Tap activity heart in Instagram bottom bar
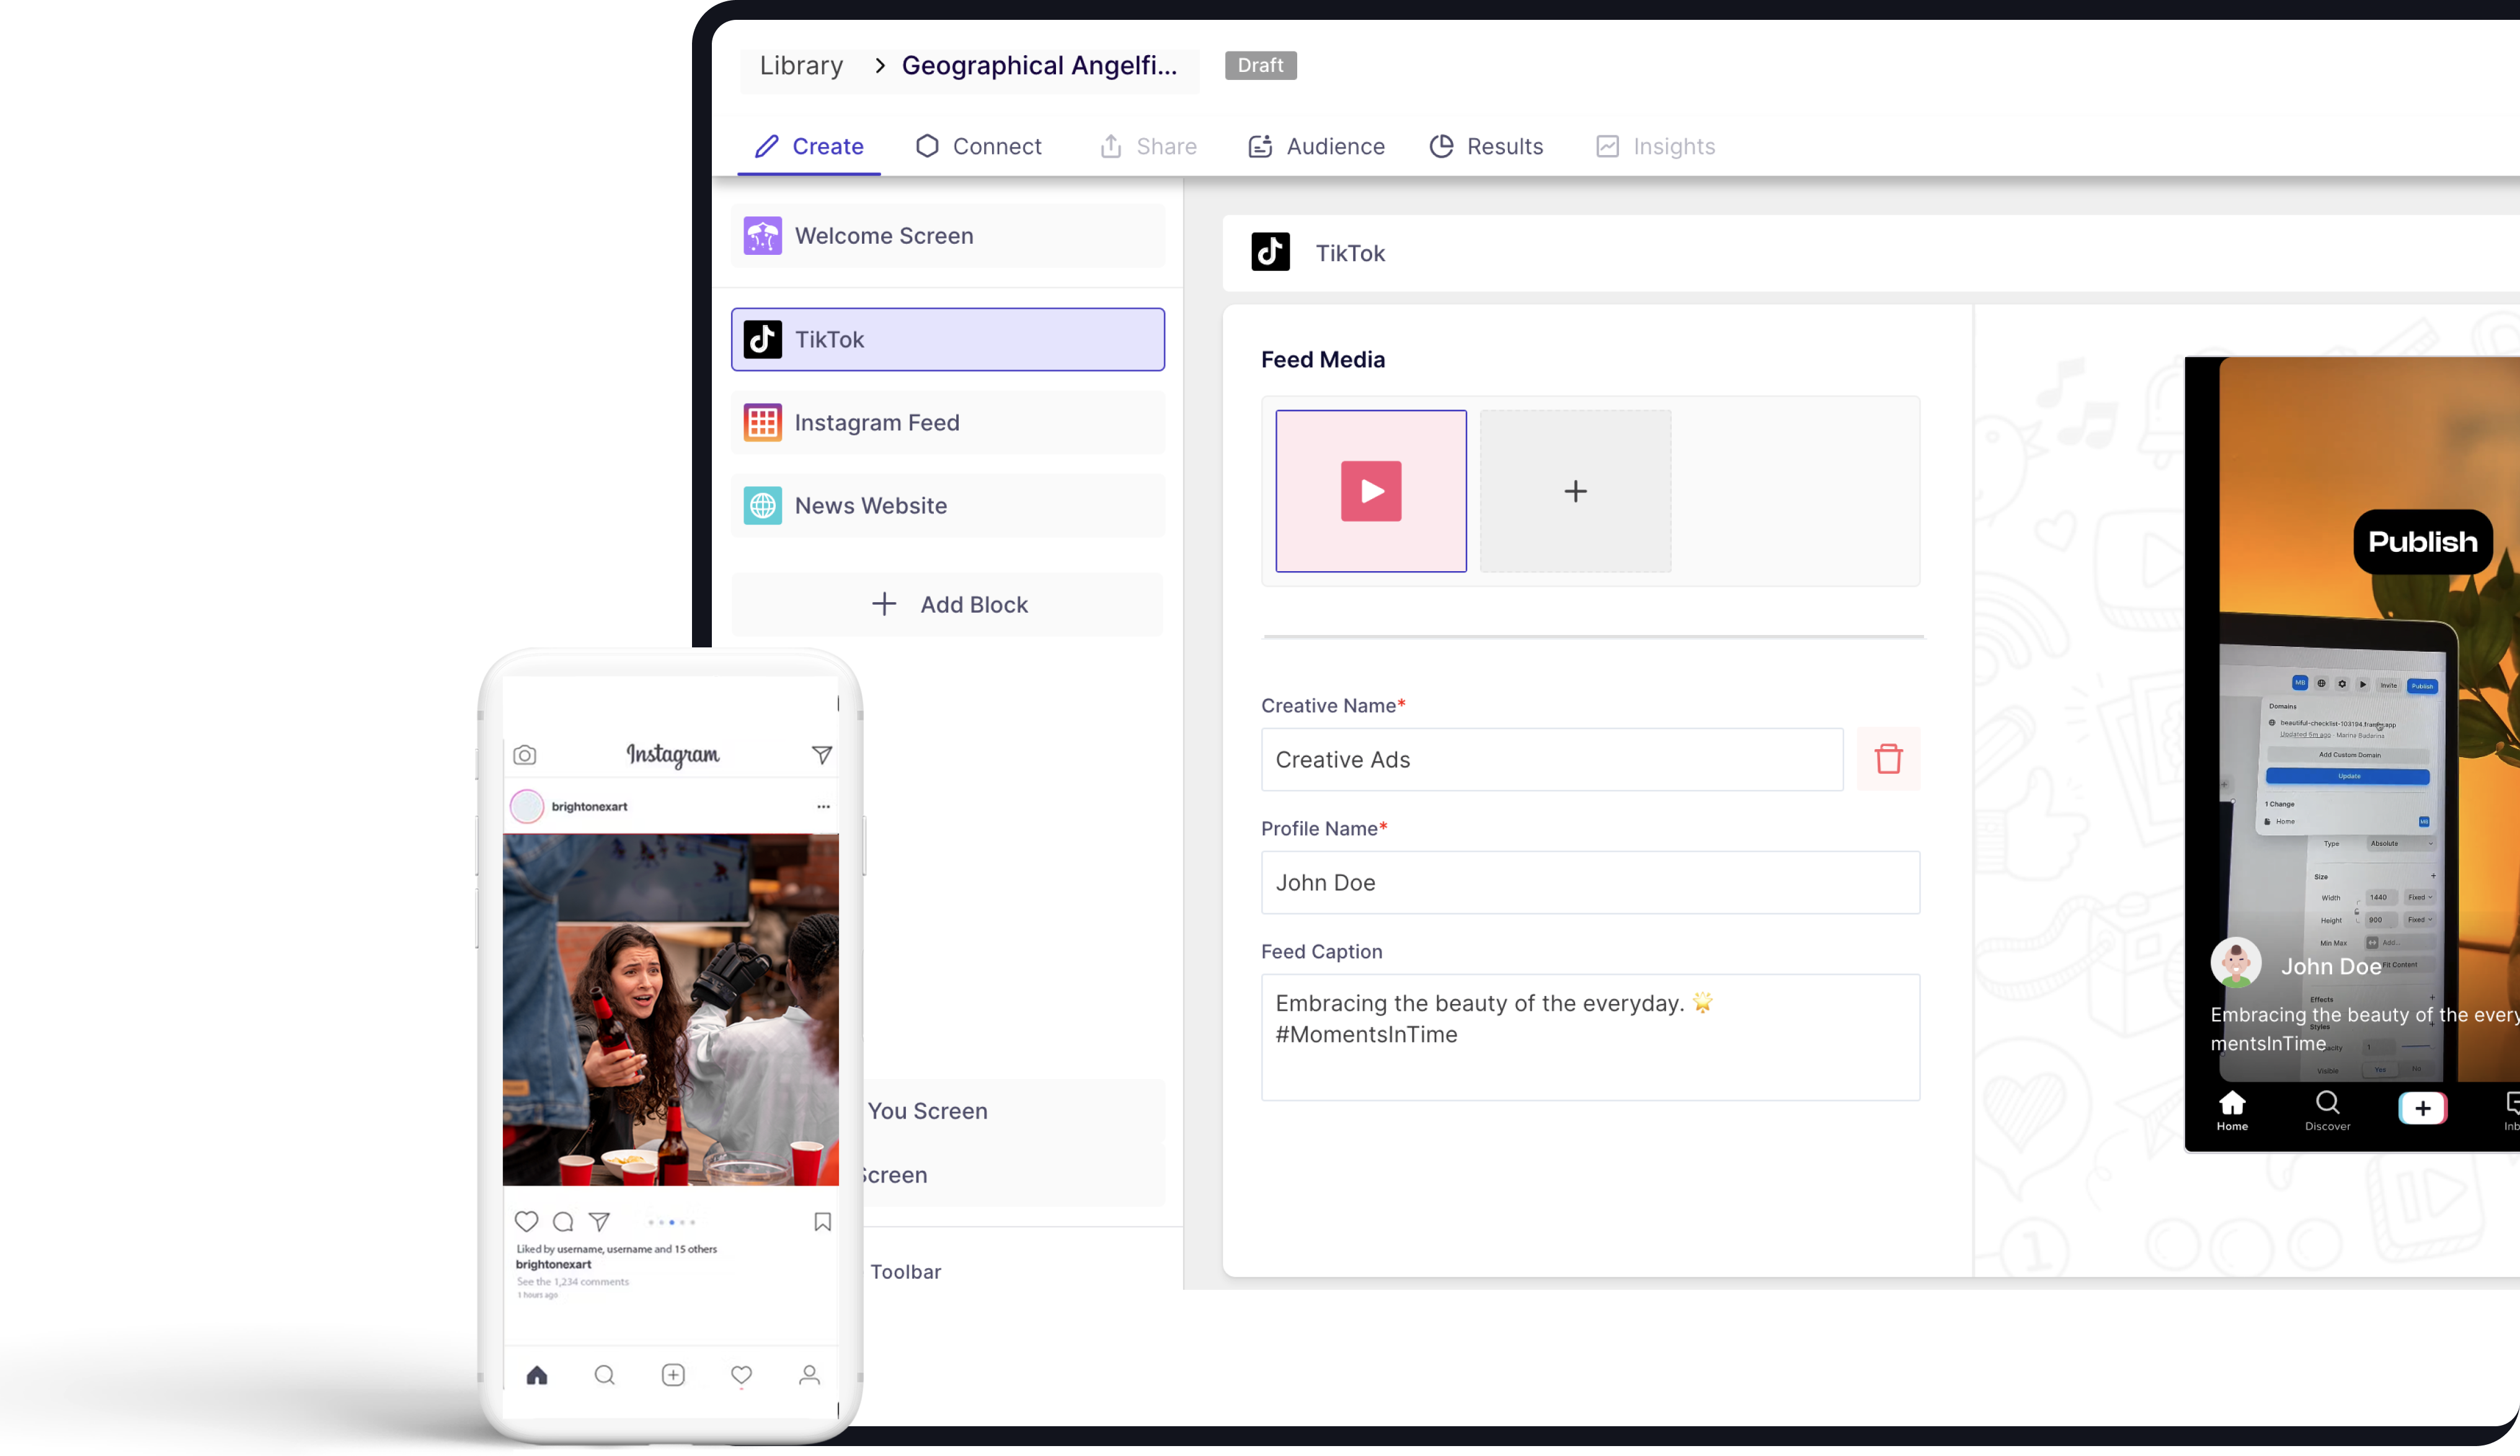2520x1456 pixels. point(741,1375)
